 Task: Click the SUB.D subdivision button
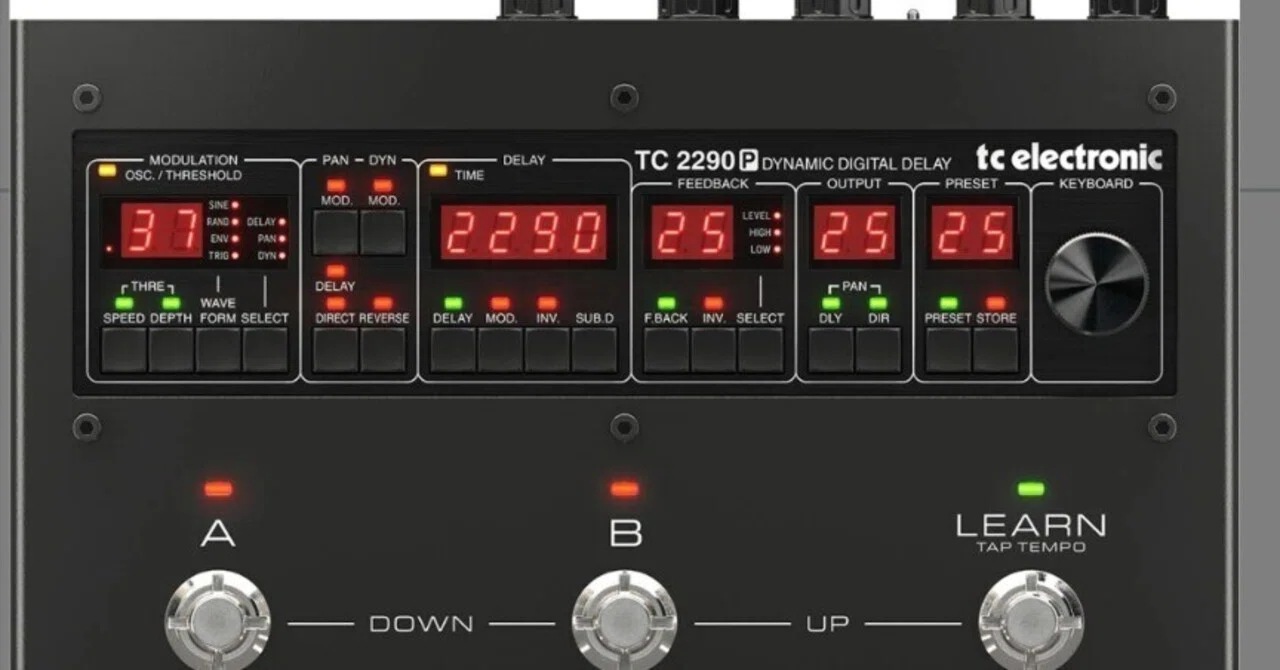[594, 349]
